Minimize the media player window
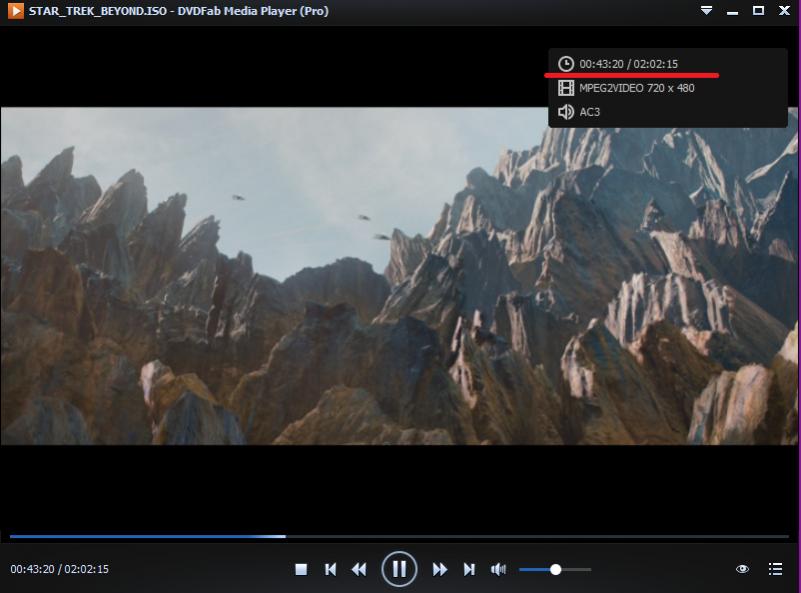The image size is (801, 593). tap(733, 10)
